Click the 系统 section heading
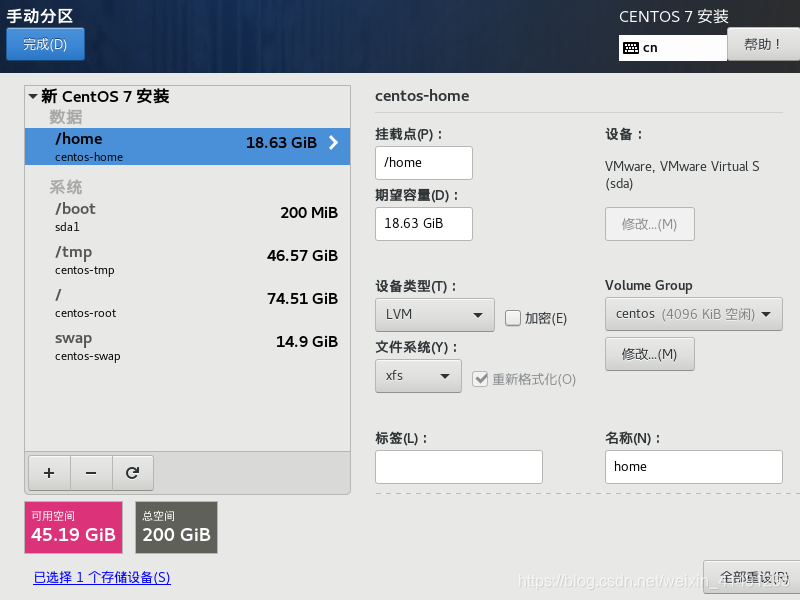 [65, 187]
